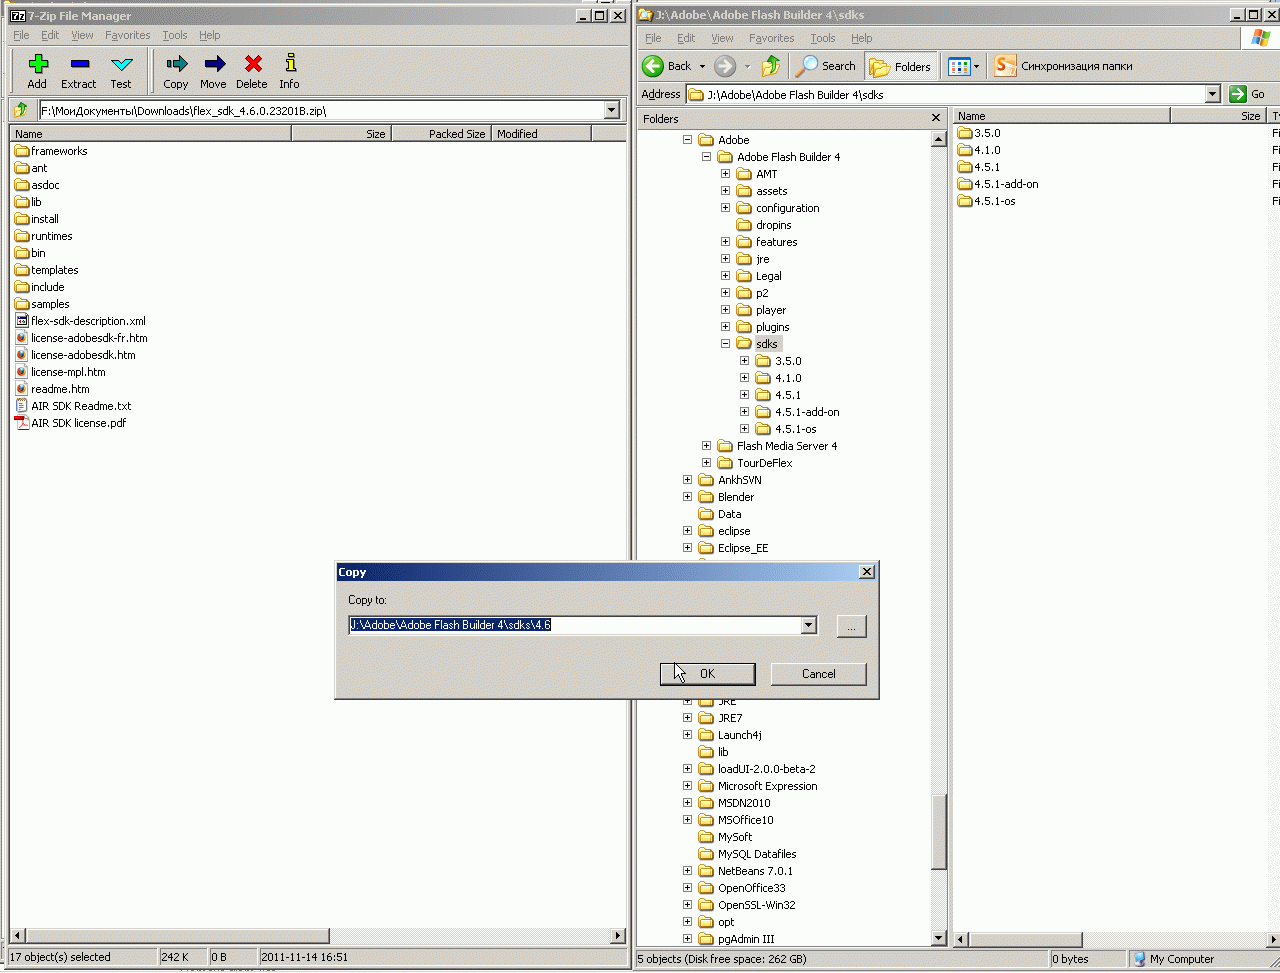Select the 4.5.1-add-on folder in file list
This screenshot has height=973, width=1280.
pyautogui.click(x=998, y=184)
